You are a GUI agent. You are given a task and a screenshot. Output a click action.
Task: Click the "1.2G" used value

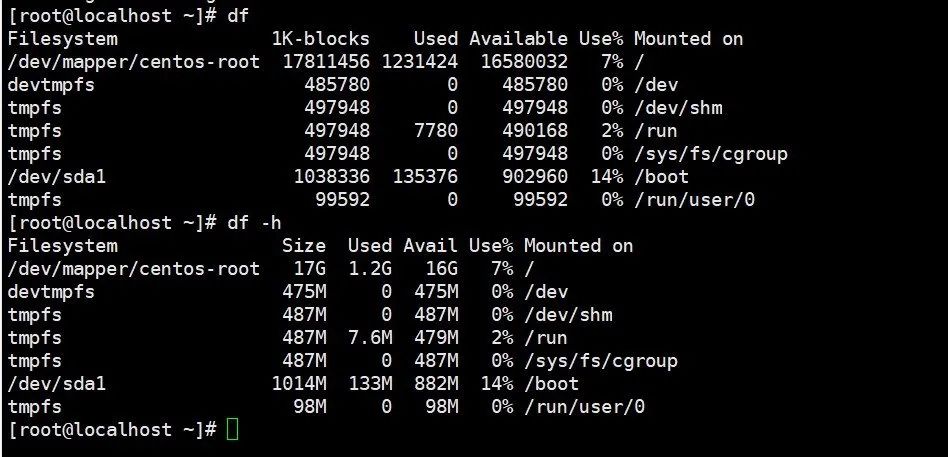(x=370, y=269)
